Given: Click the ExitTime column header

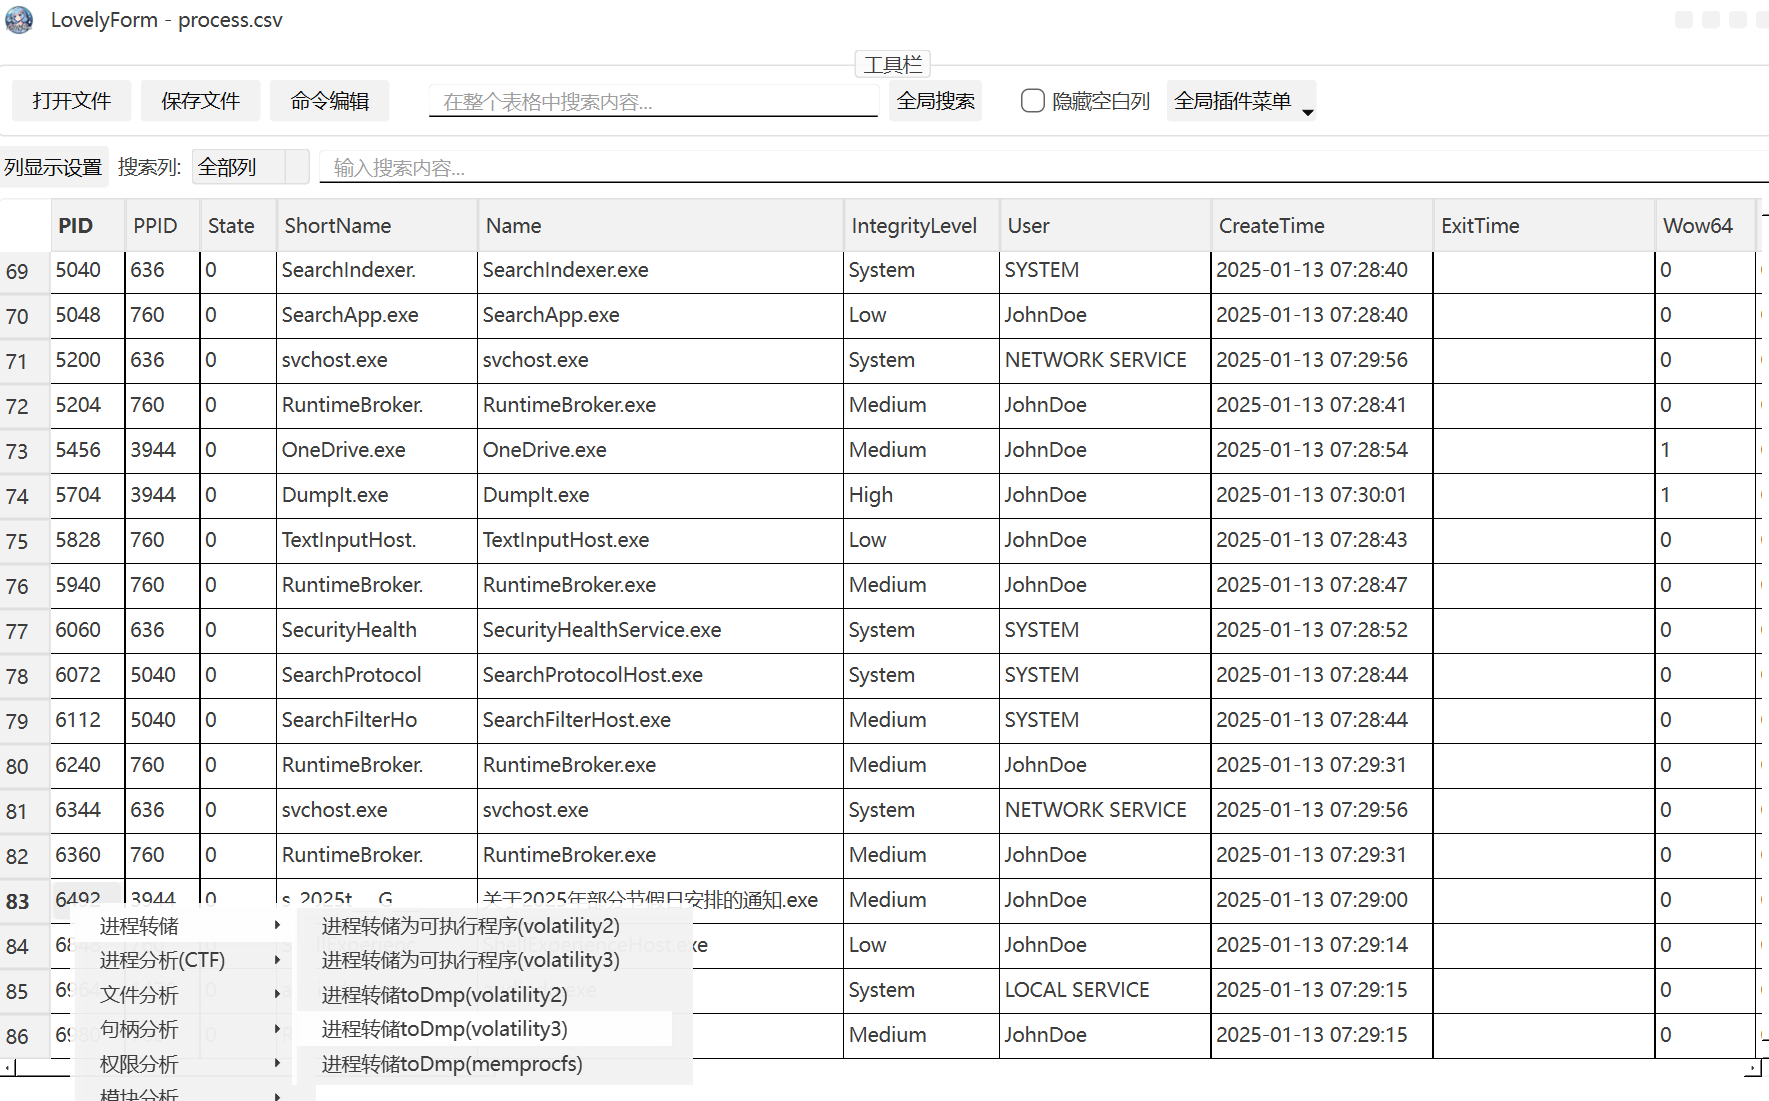Looking at the screenshot, I should click(x=1544, y=226).
